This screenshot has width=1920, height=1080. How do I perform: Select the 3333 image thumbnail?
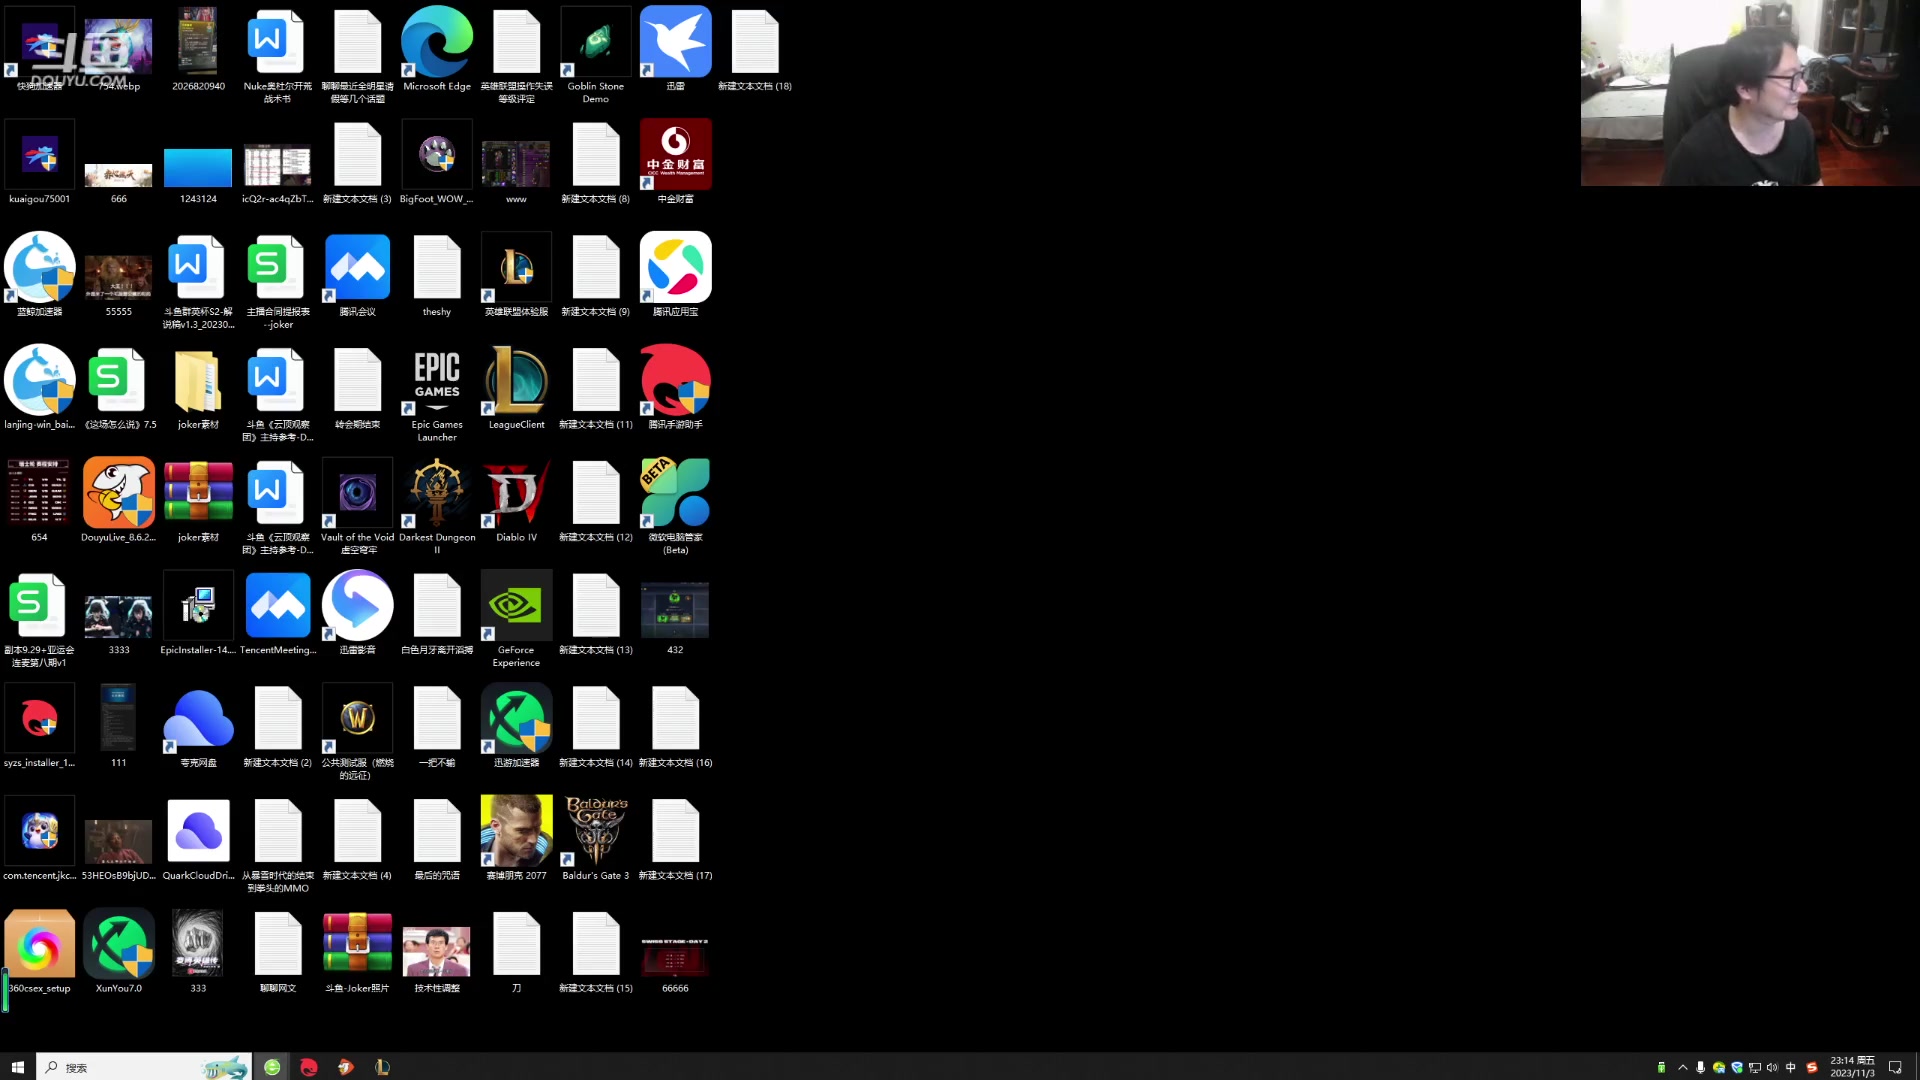tap(119, 616)
